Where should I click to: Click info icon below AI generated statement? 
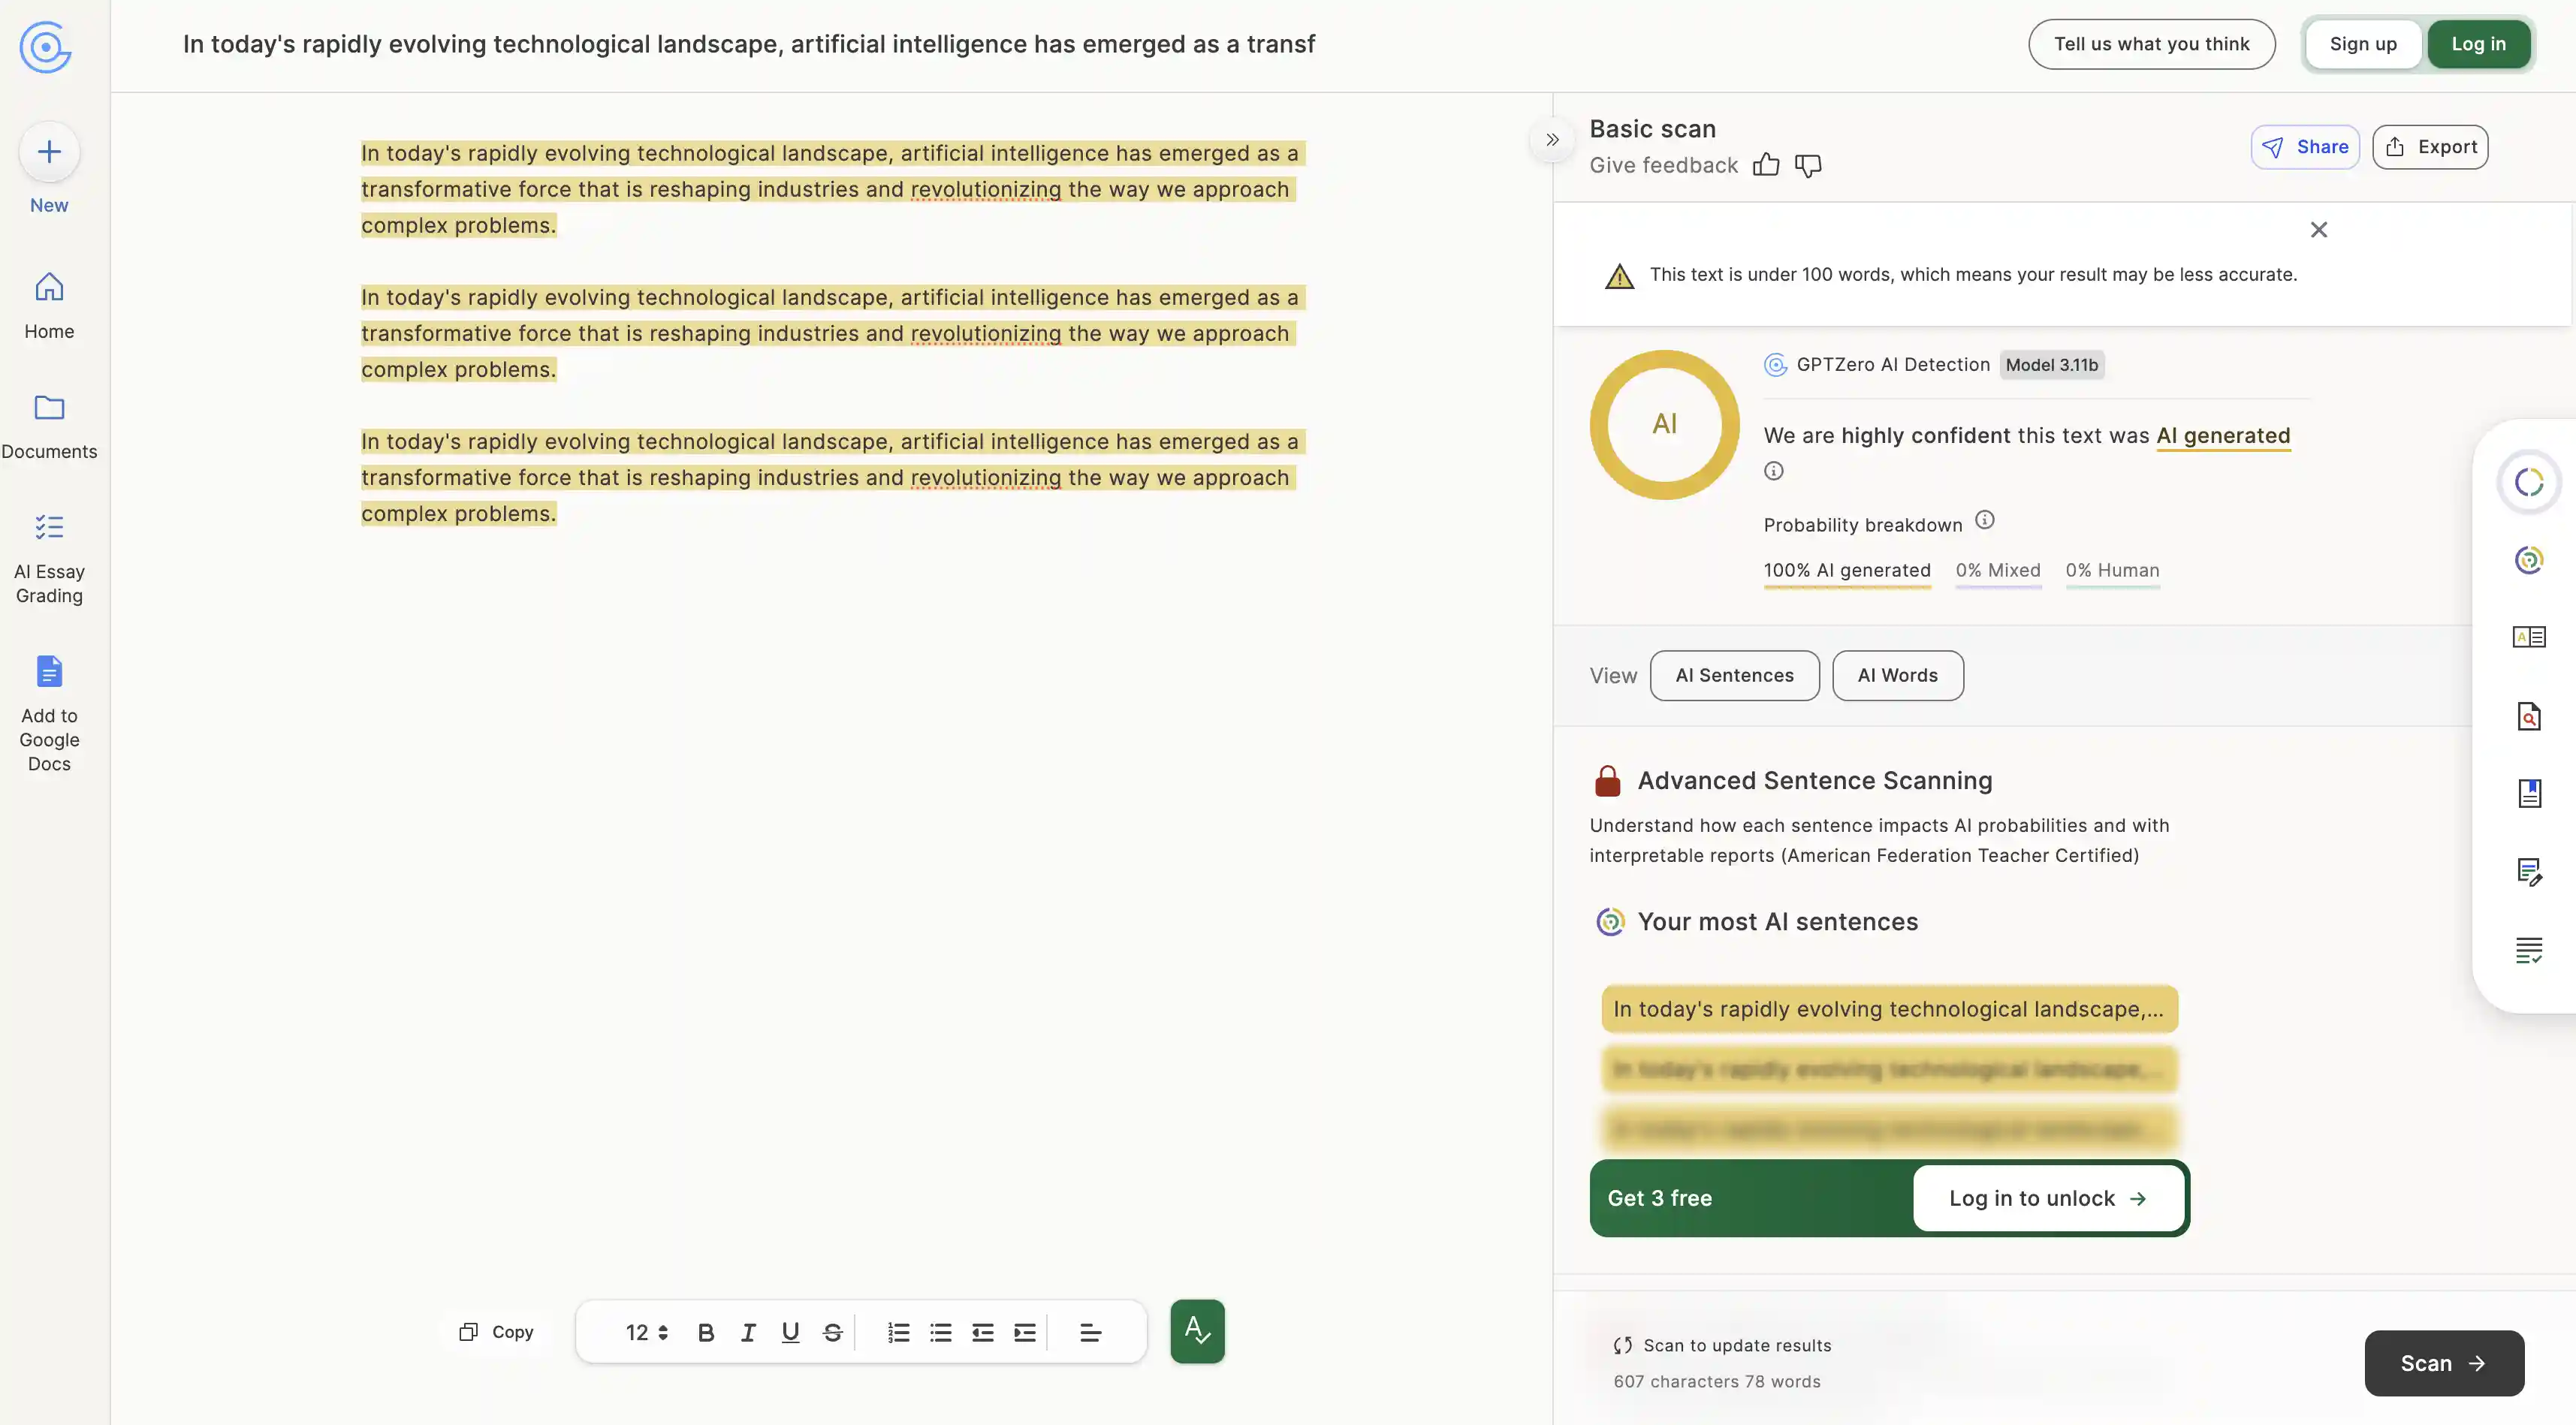[x=1774, y=471]
